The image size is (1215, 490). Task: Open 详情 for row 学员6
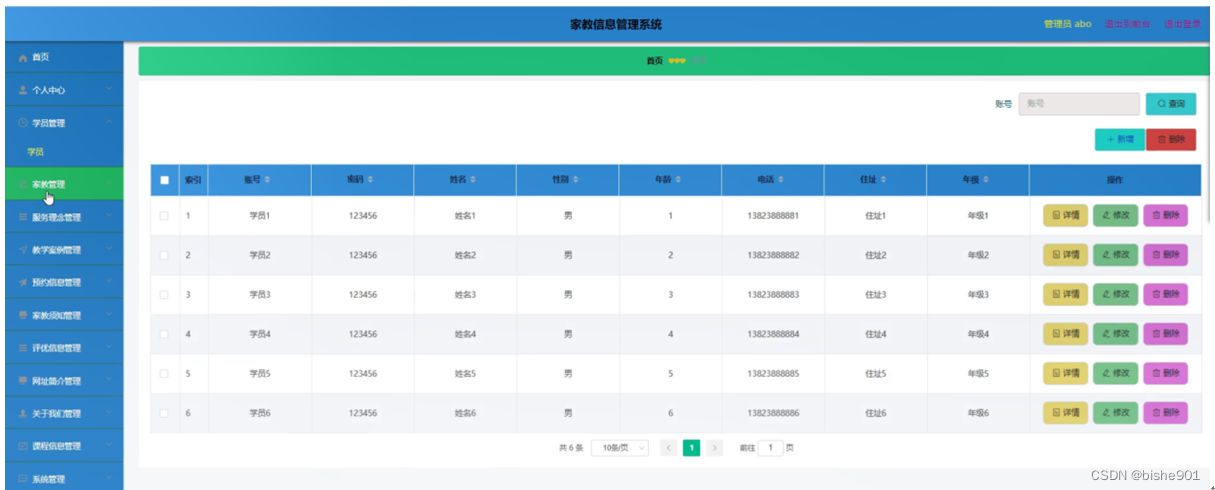click(x=1066, y=413)
